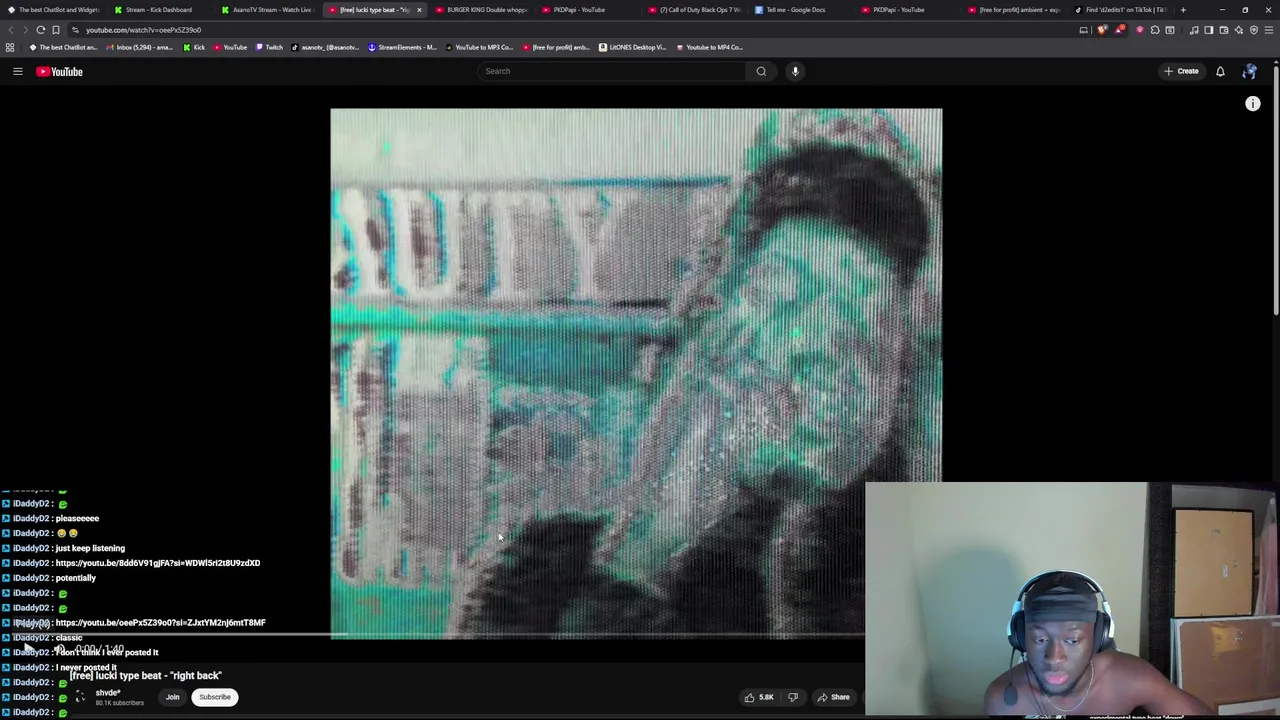Open the YouTube guide hamburger menu

(x=17, y=71)
